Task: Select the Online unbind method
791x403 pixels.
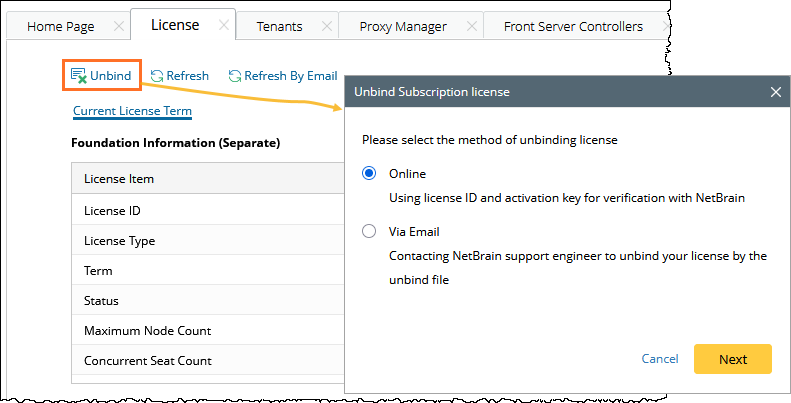Action: tap(369, 172)
